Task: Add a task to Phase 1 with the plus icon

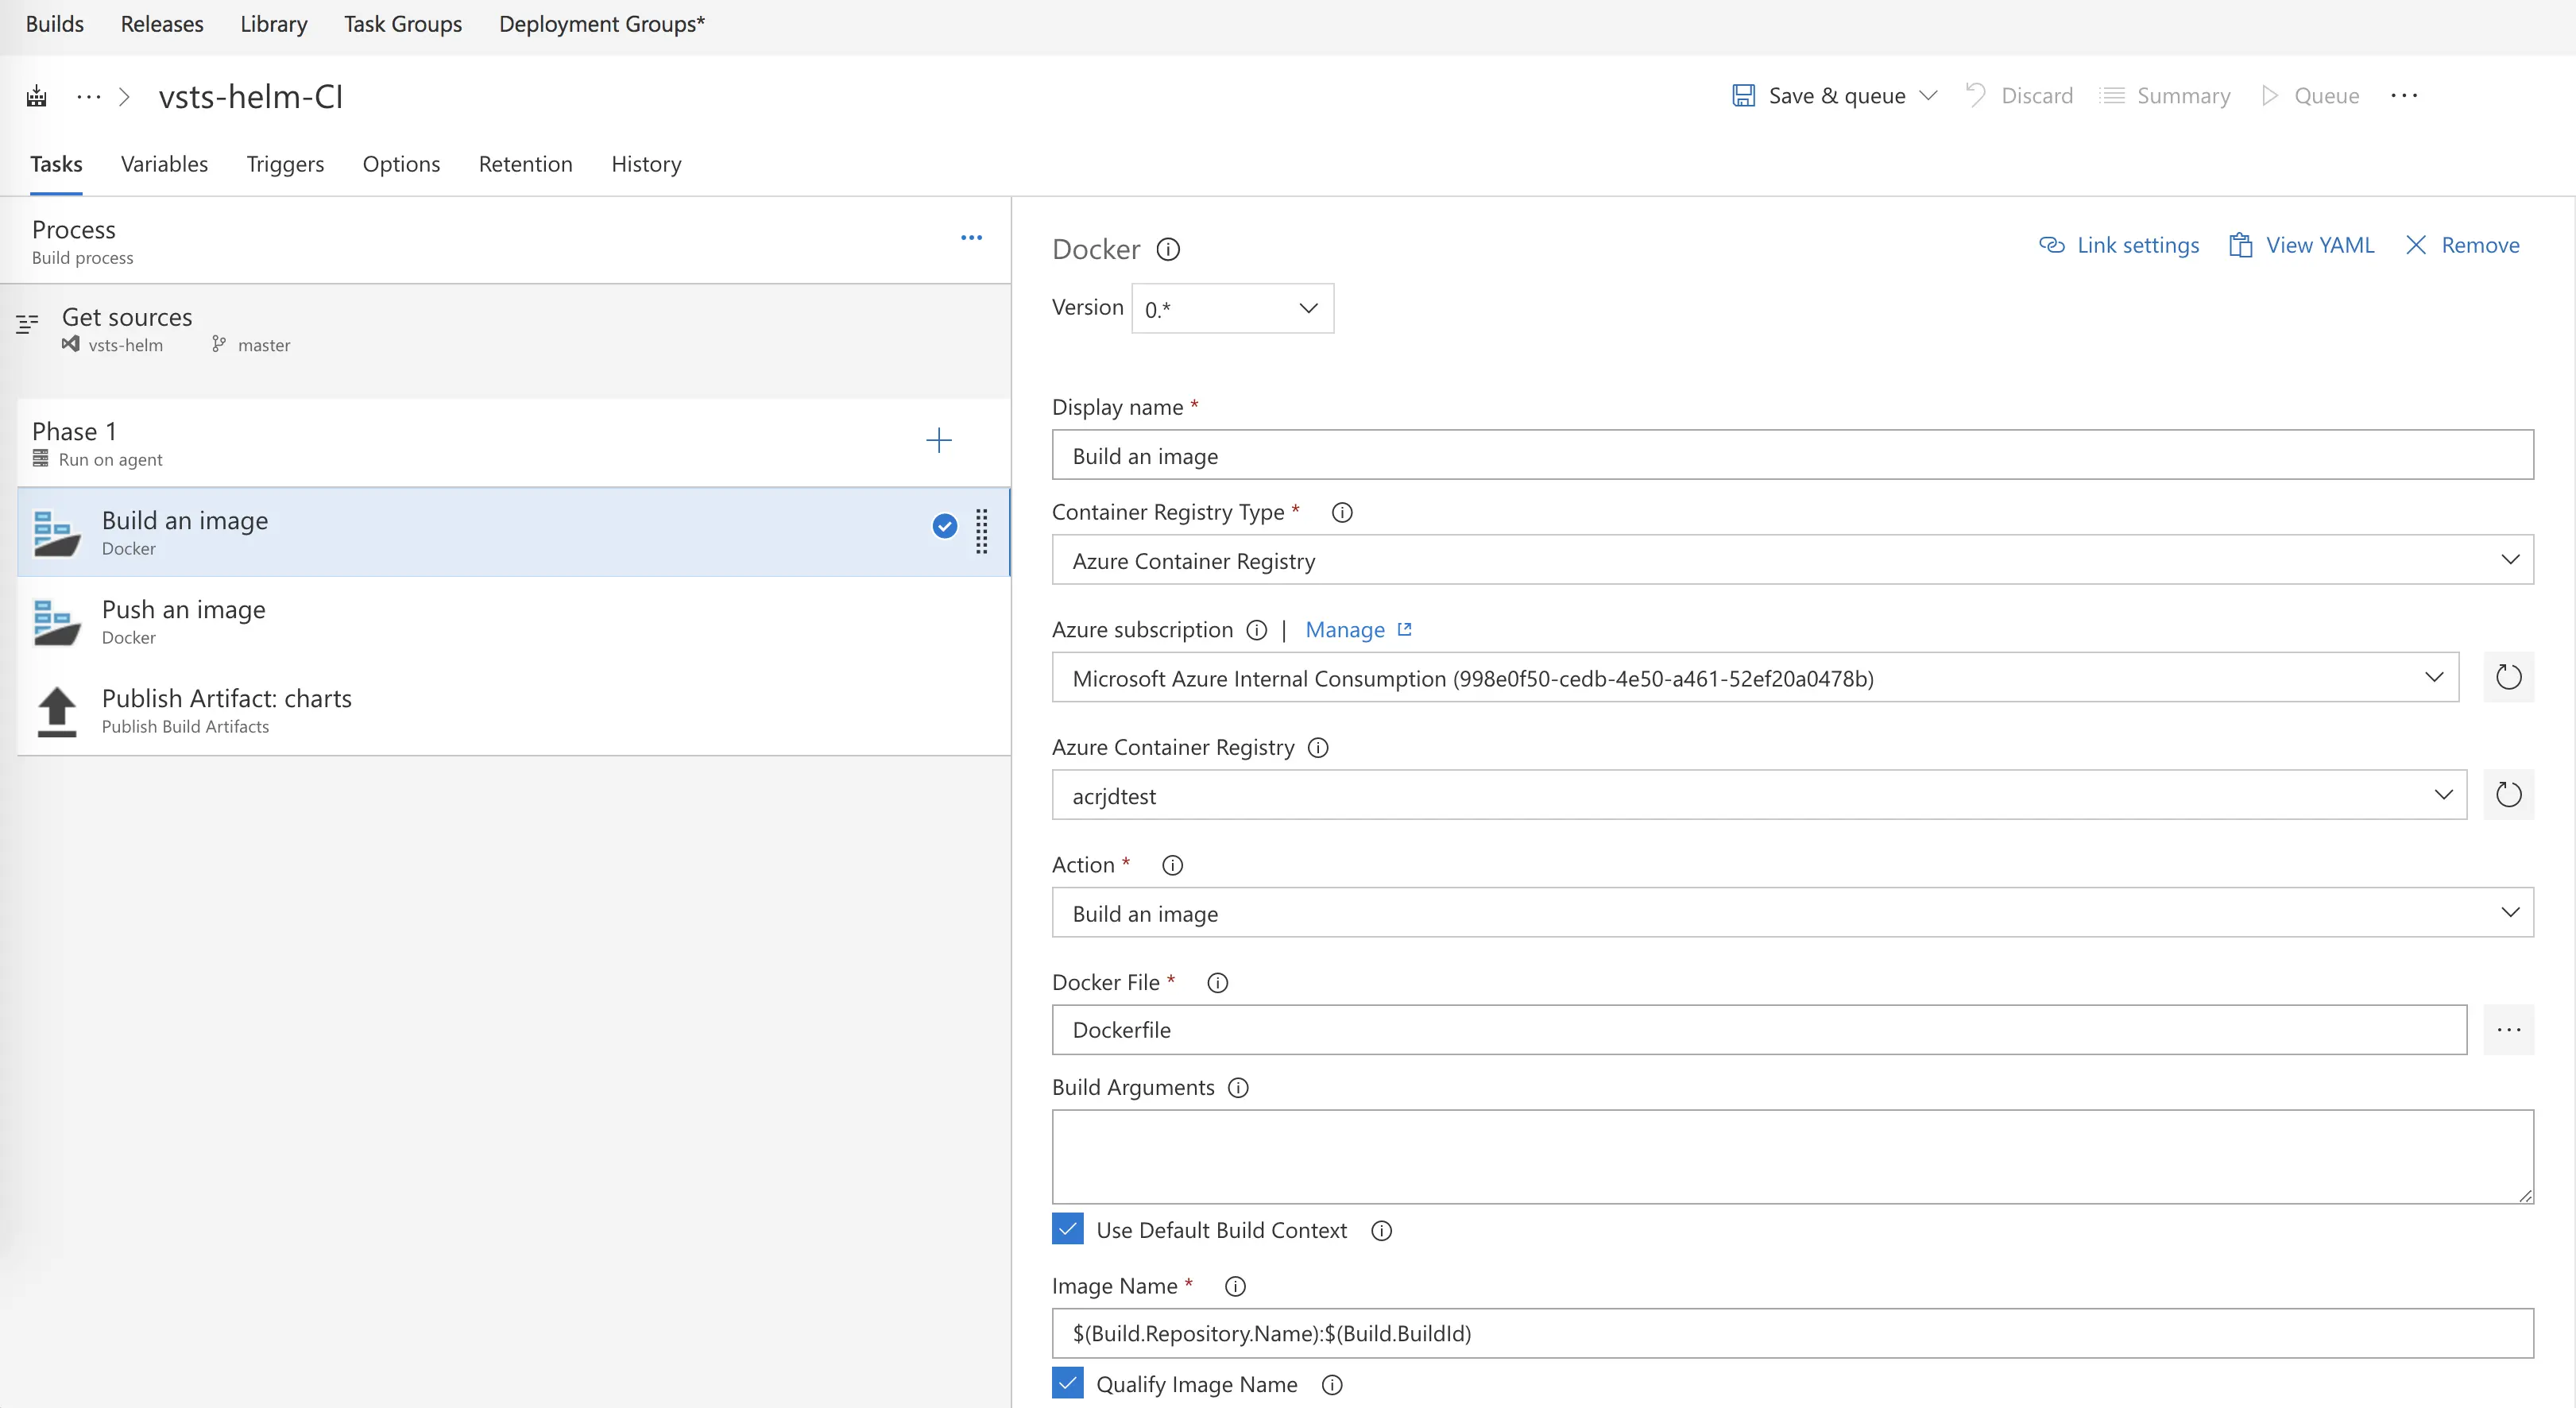Action: click(938, 440)
